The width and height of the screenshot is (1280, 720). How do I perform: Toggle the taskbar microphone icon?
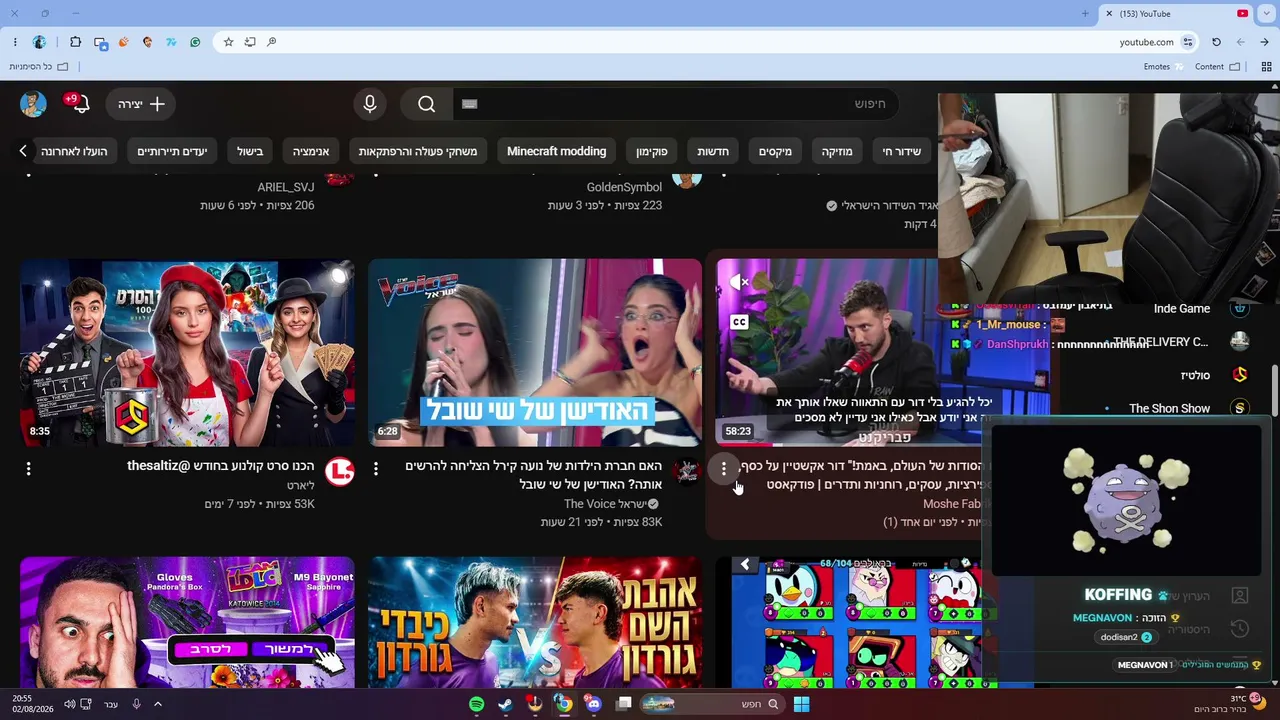click(x=136, y=704)
